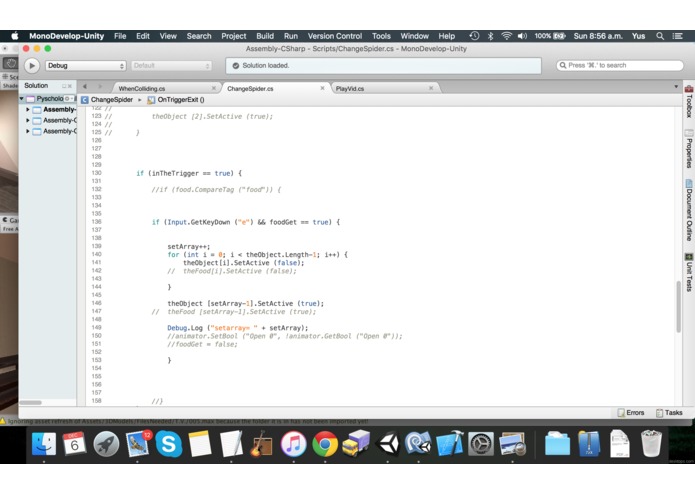
Task: Click the Time Machine menu bar icon
Action: coord(474,36)
